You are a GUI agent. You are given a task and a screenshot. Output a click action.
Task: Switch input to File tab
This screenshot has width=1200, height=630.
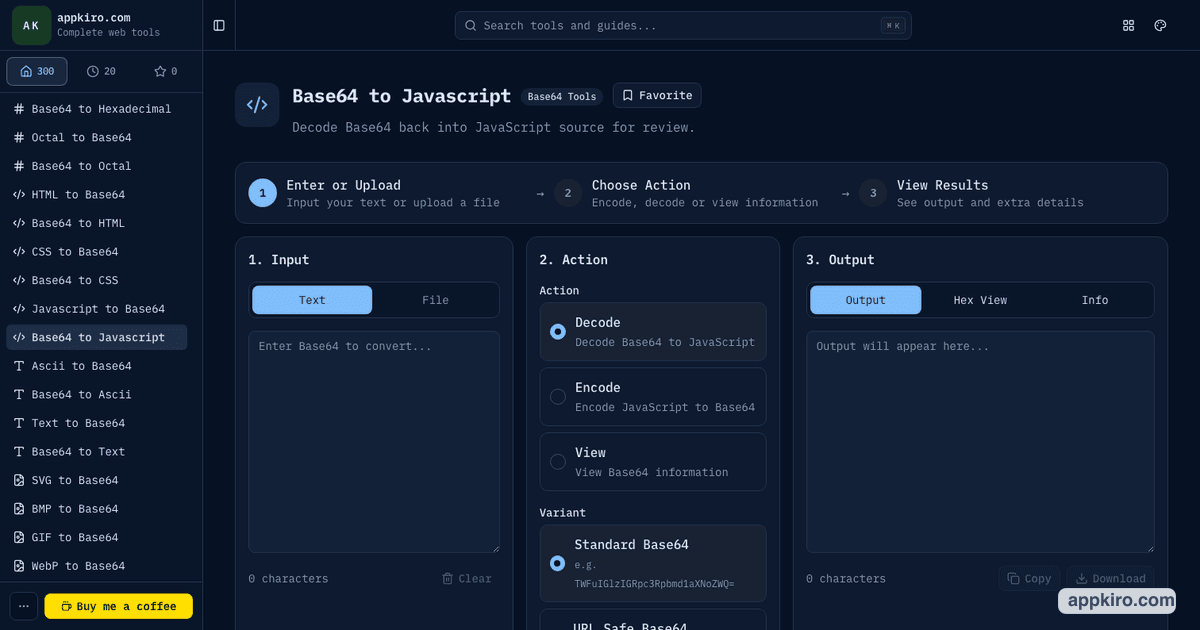(435, 300)
